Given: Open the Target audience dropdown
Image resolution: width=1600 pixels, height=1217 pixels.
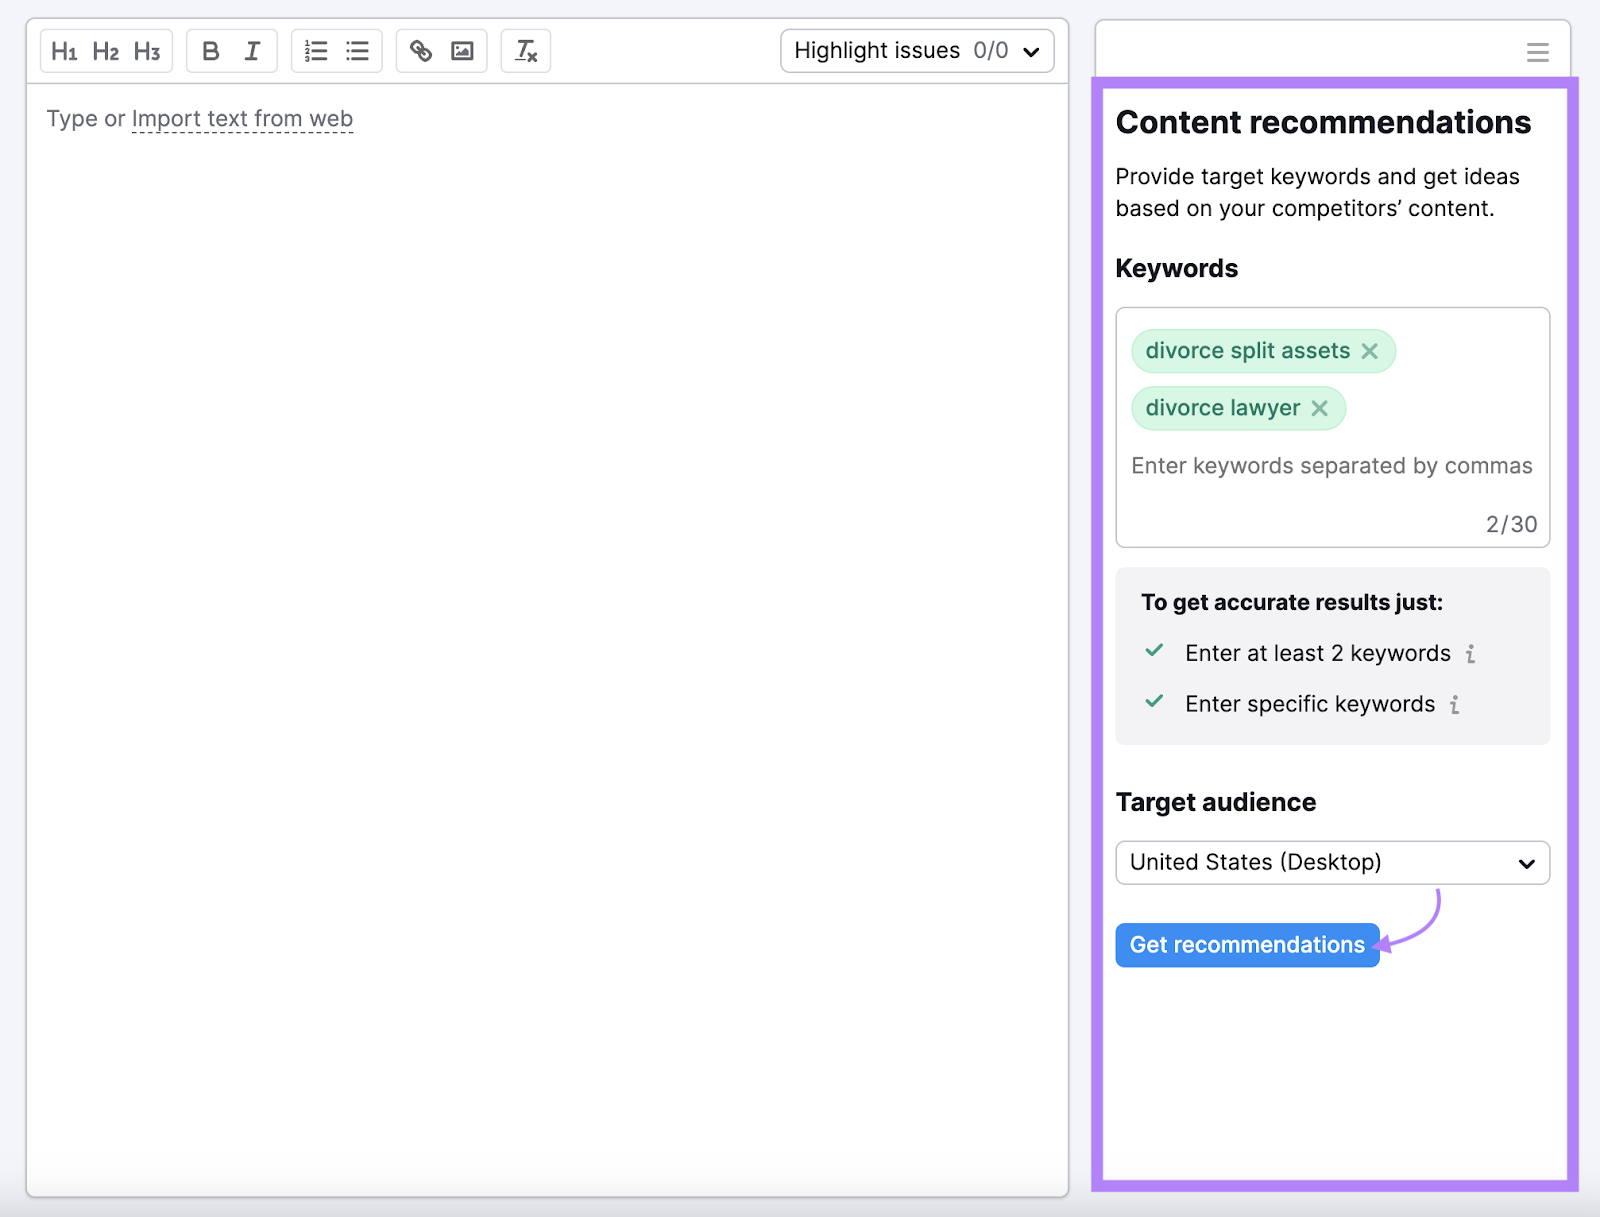Looking at the screenshot, I should 1331,862.
